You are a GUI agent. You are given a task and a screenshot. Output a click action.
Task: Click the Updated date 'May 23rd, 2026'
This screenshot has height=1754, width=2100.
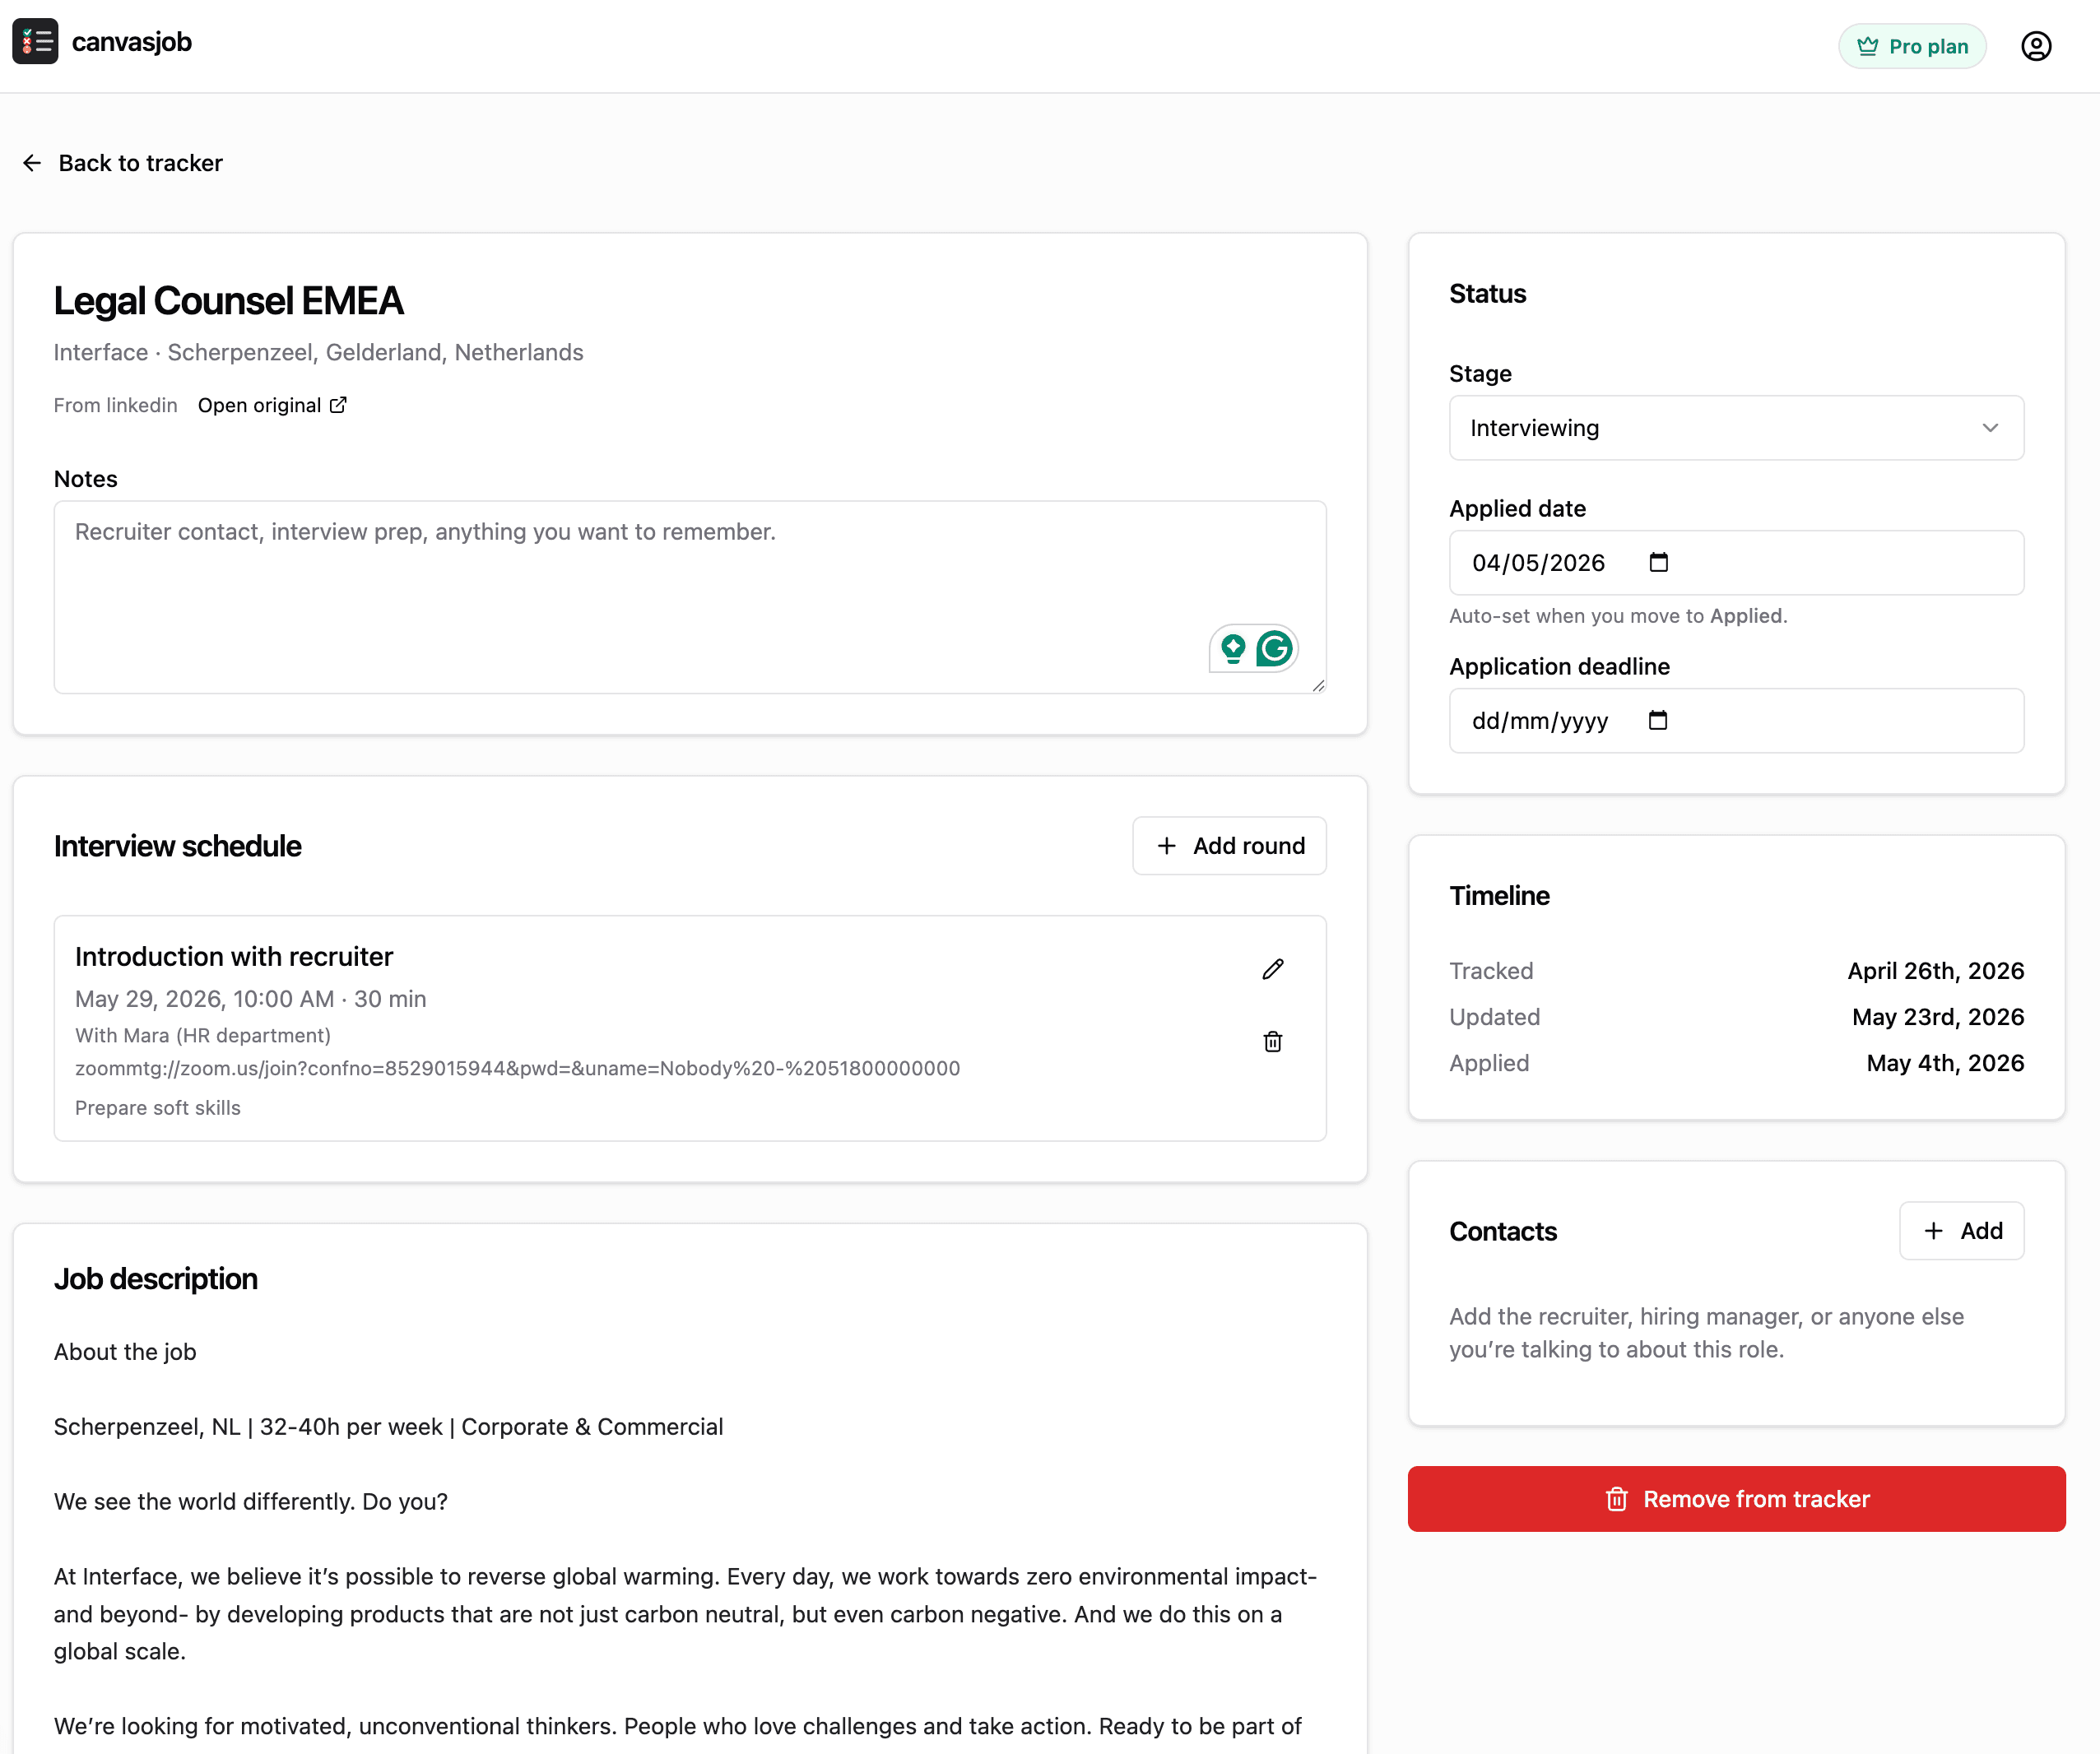coord(1938,1017)
